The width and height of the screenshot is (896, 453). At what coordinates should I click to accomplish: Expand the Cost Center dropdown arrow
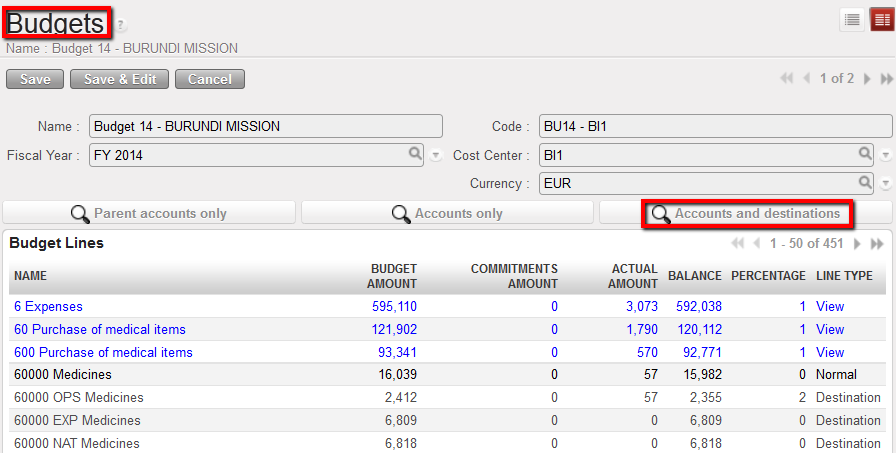point(886,155)
